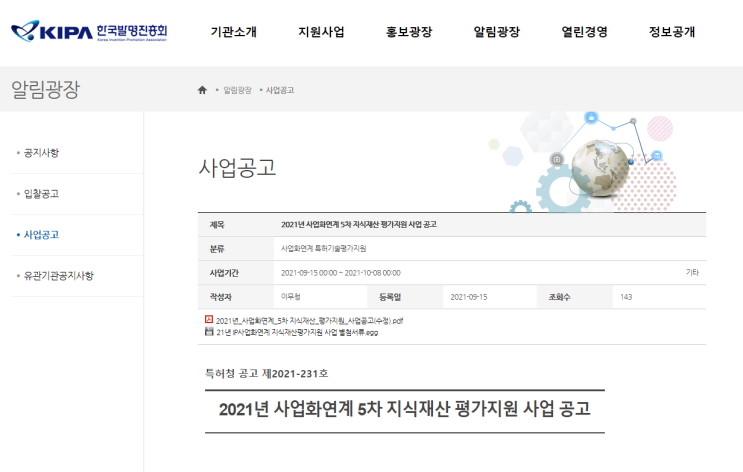Click the registration date 2021-09-15

click(469, 297)
